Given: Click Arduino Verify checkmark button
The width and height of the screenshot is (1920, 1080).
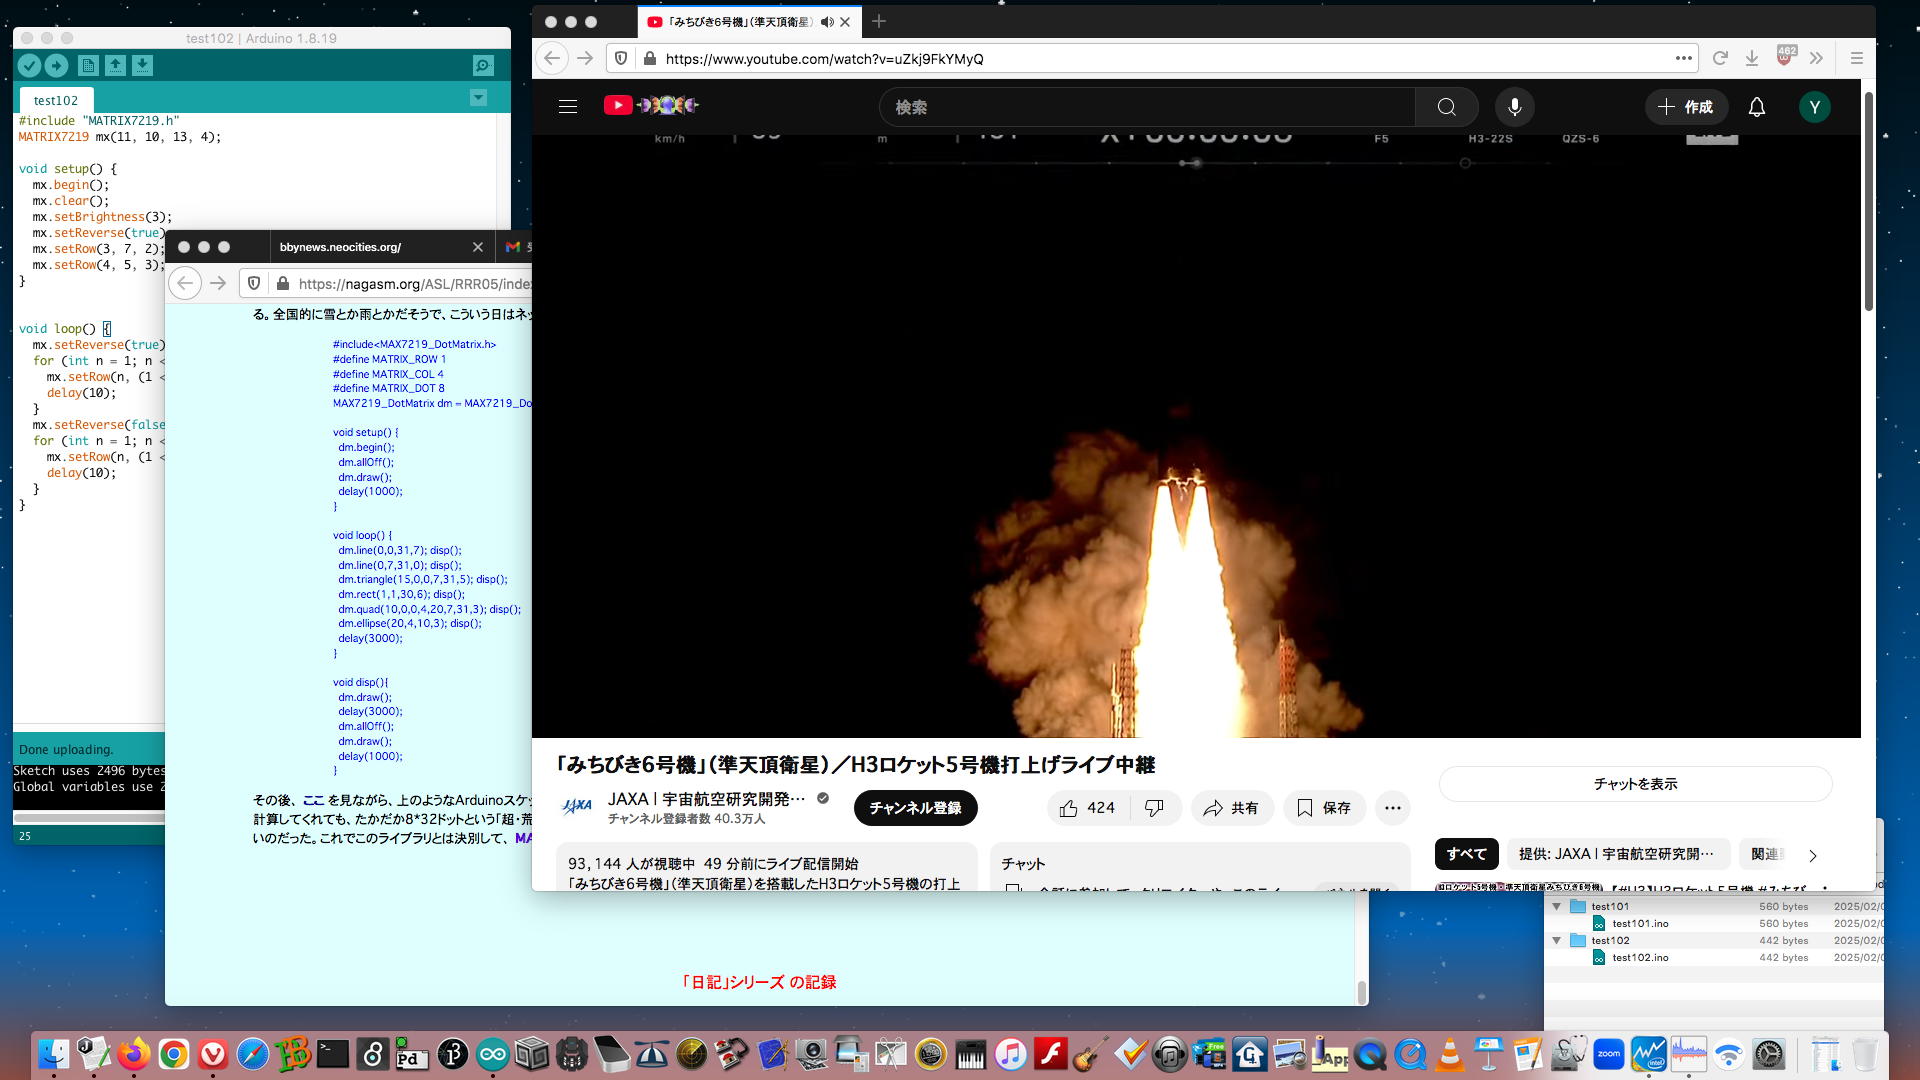Looking at the screenshot, I should 29,66.
